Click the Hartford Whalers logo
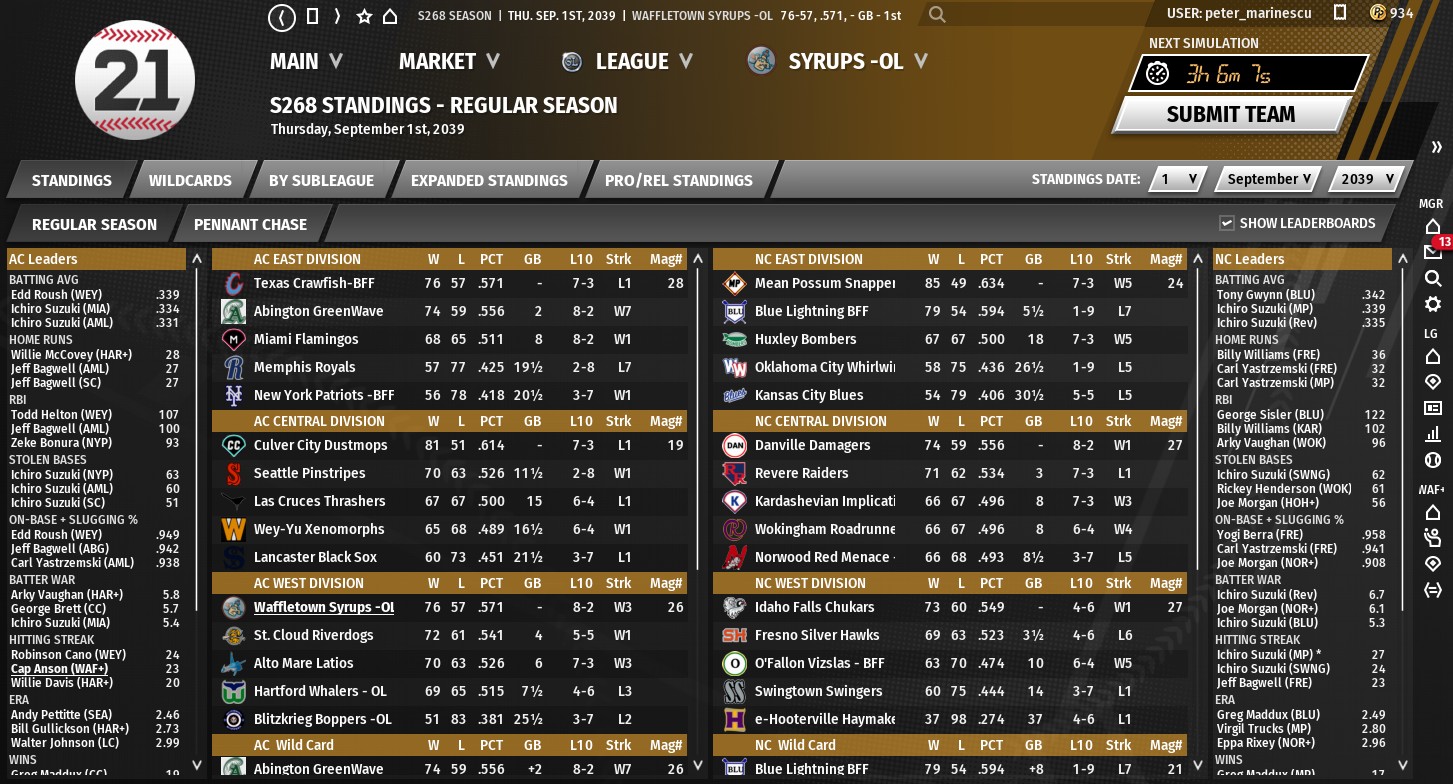The width and height of the screenshot is (1453, 784). pos(233,691)
